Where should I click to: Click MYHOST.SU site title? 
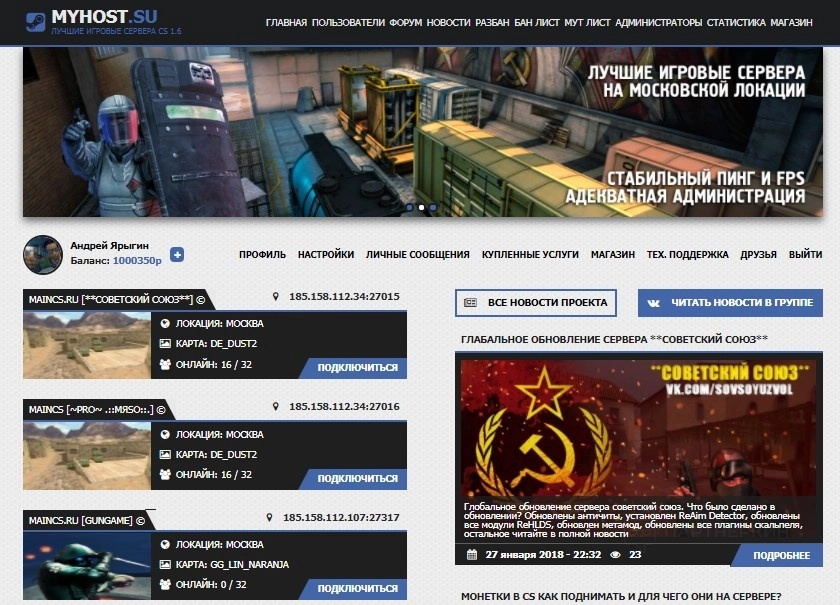[104, 17]
